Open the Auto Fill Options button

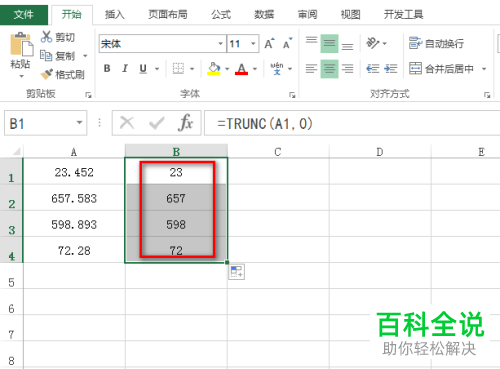click(237, 272)
